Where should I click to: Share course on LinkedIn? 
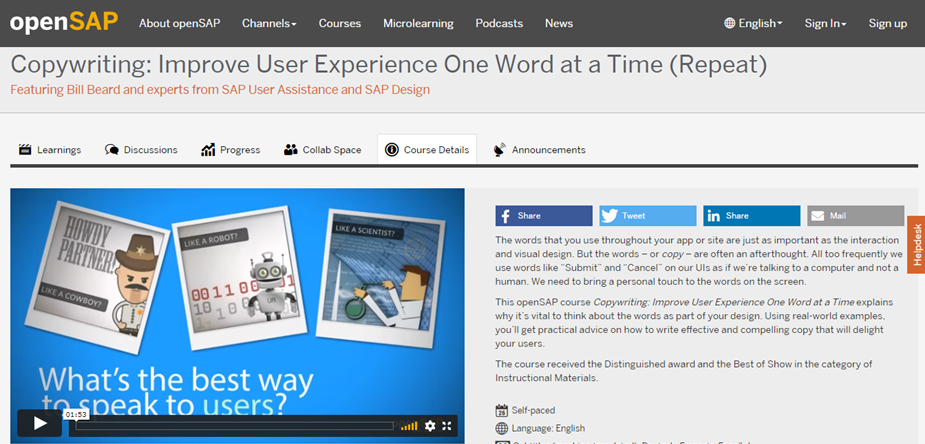(x=751, y=216)
